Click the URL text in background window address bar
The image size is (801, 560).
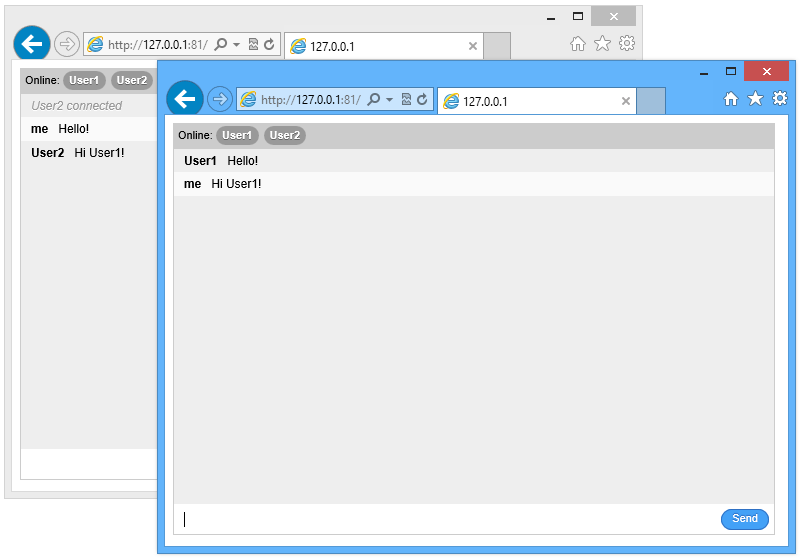tap(158, 45)
